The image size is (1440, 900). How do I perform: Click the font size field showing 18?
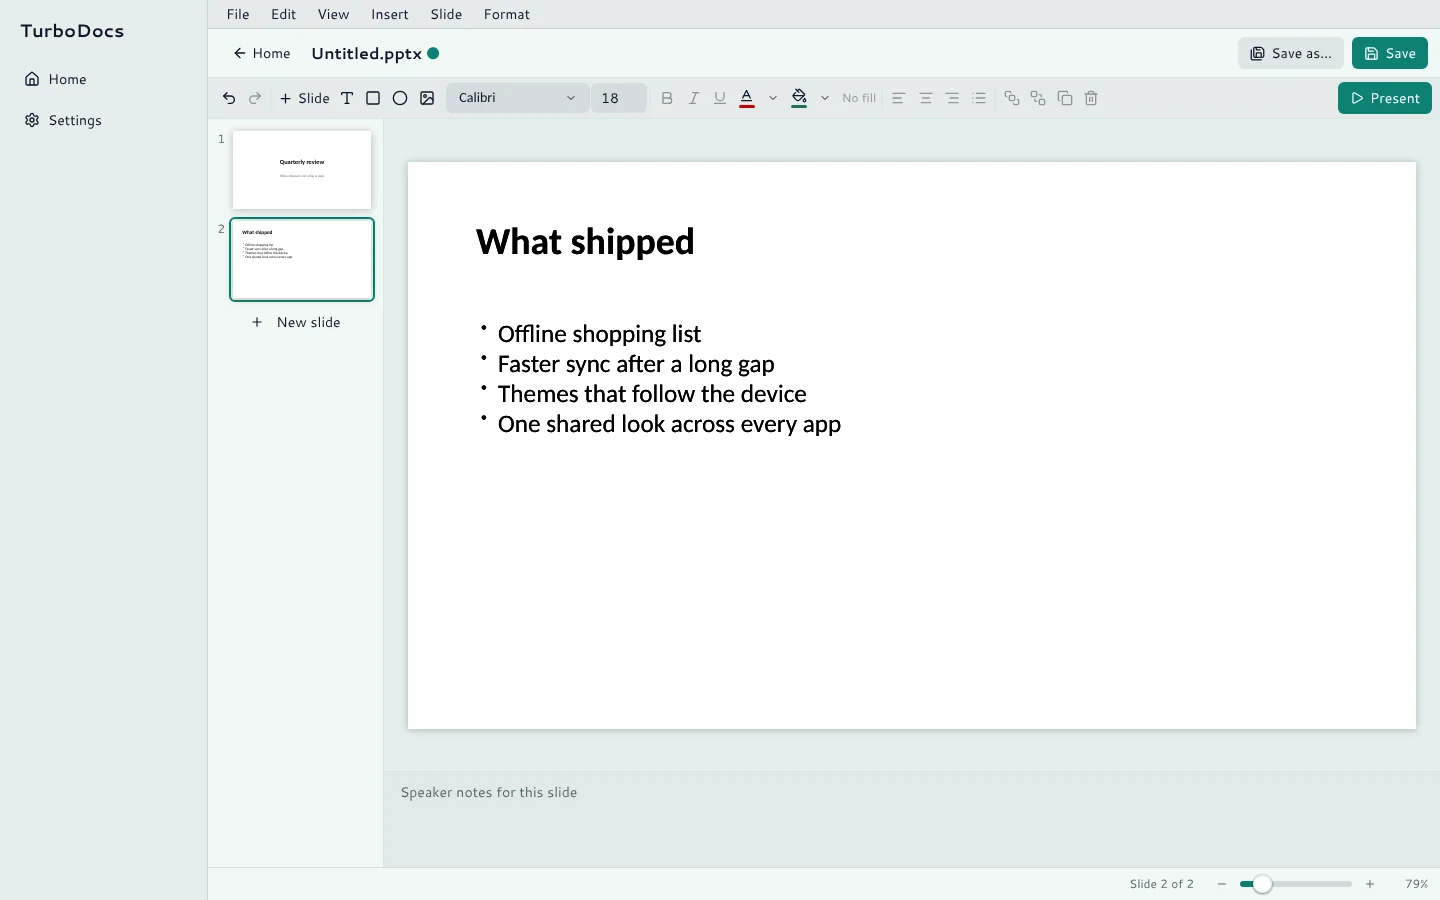tap(619, 98)
